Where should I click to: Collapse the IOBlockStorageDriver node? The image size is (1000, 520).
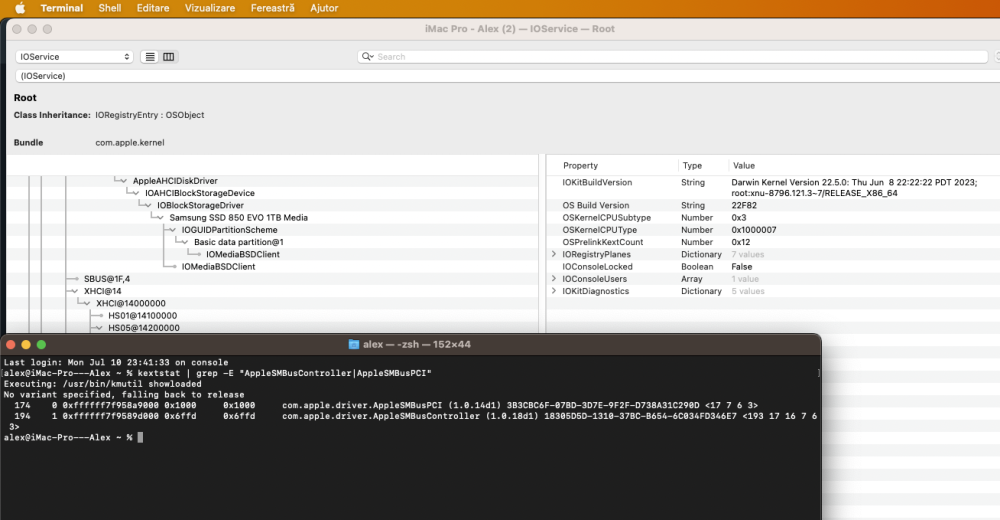click(148, 205)
